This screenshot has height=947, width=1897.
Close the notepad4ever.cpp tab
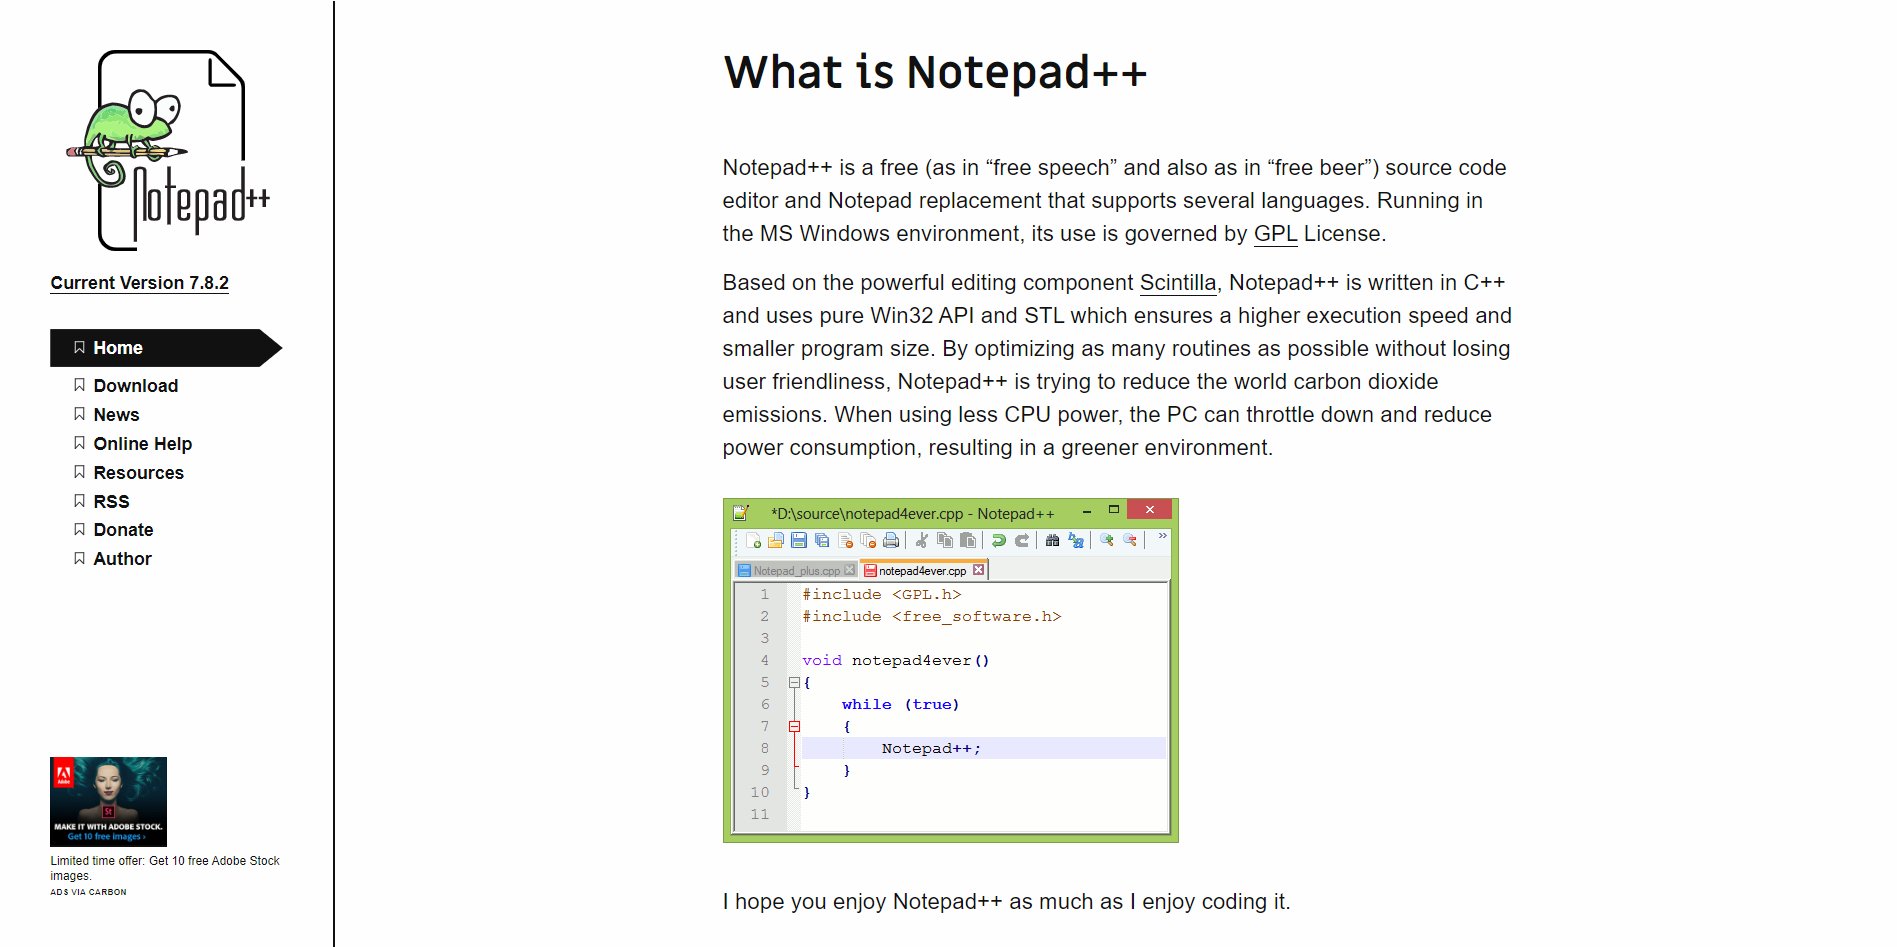point(977,570)
